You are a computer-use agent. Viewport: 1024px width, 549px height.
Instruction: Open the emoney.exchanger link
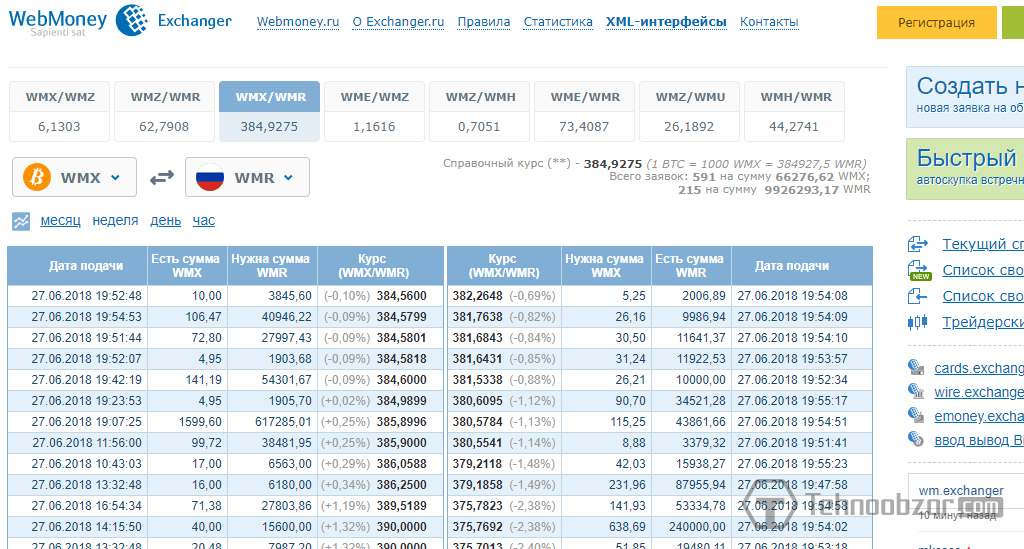pyautogui.click(x=979, y=416)
